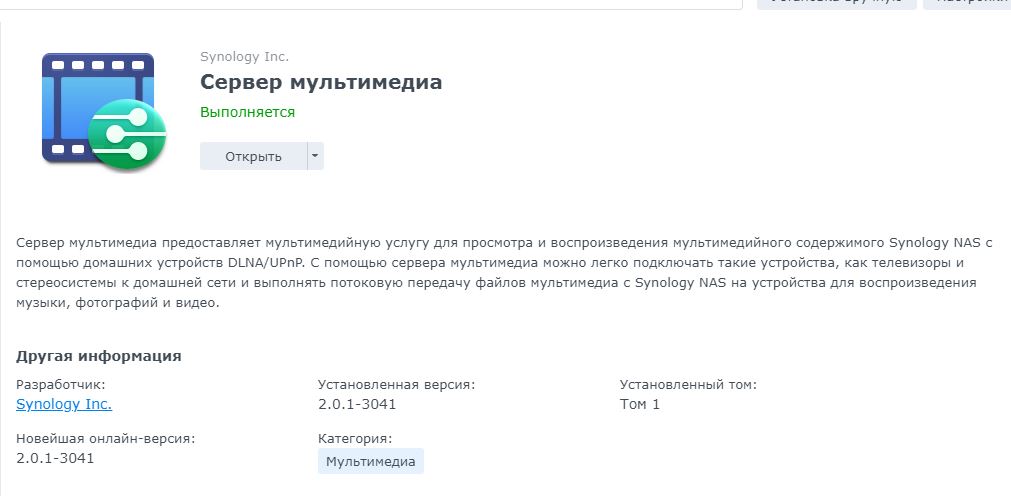Click the Разработчик label

61,384
